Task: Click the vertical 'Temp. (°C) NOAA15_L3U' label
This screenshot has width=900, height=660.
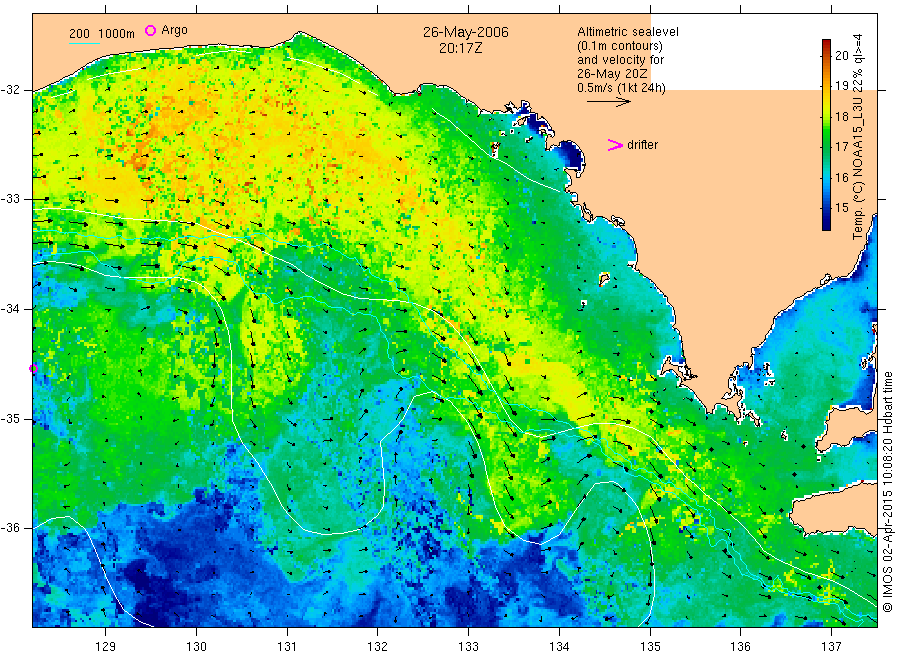Action: (x=858, y=137)
